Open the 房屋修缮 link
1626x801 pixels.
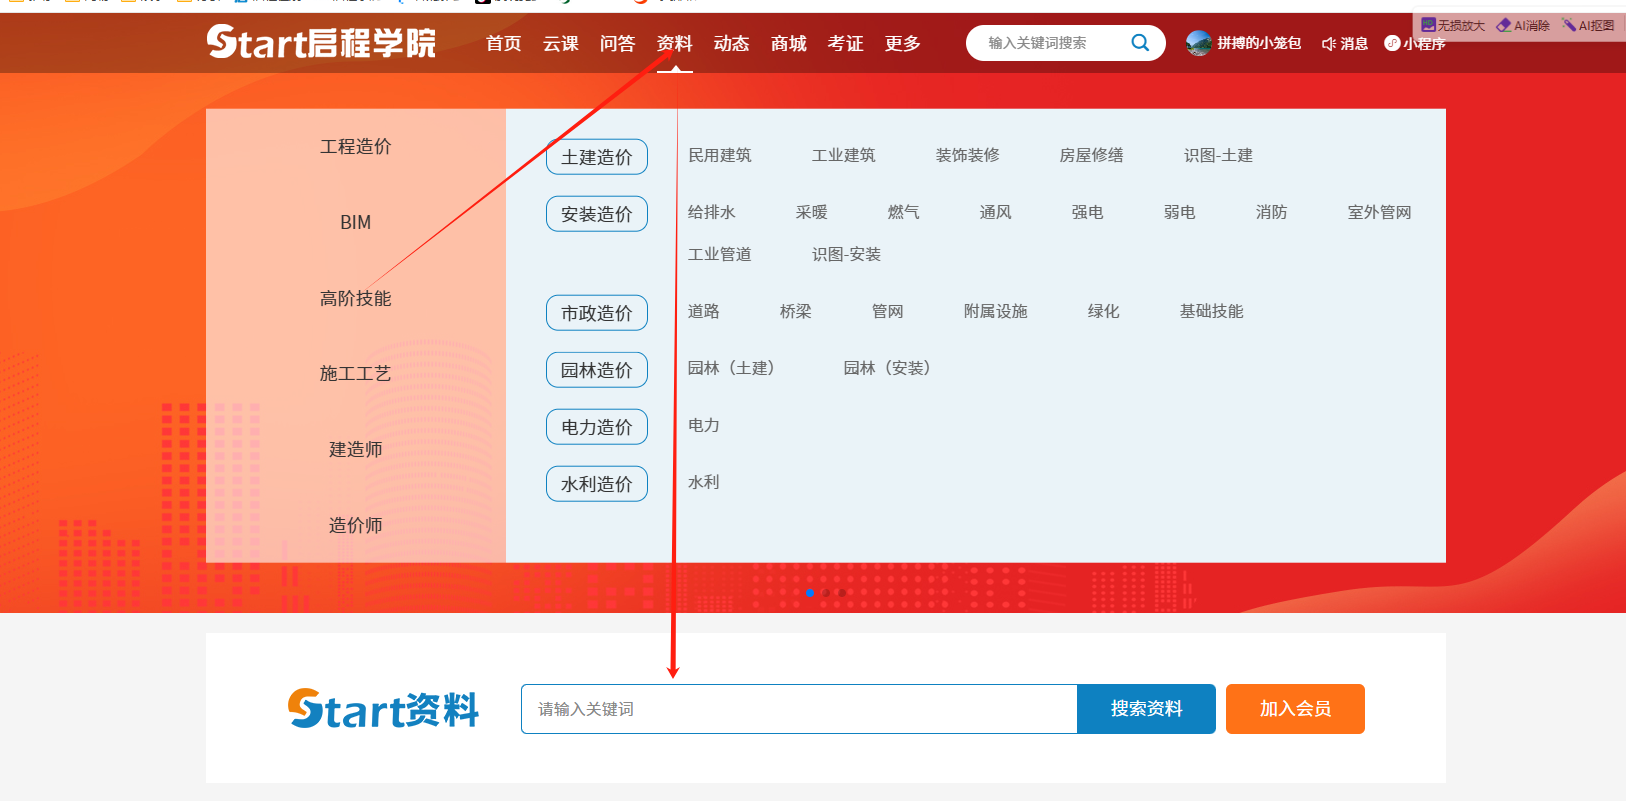1092,155
